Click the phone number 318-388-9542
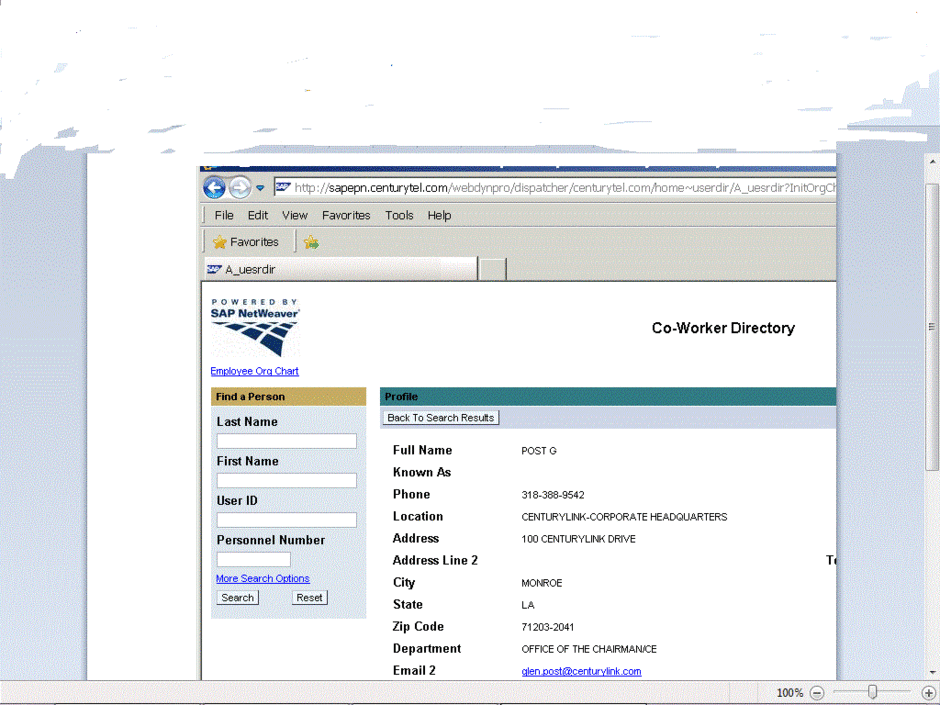The image size is (940, 705). pos(553,495)
